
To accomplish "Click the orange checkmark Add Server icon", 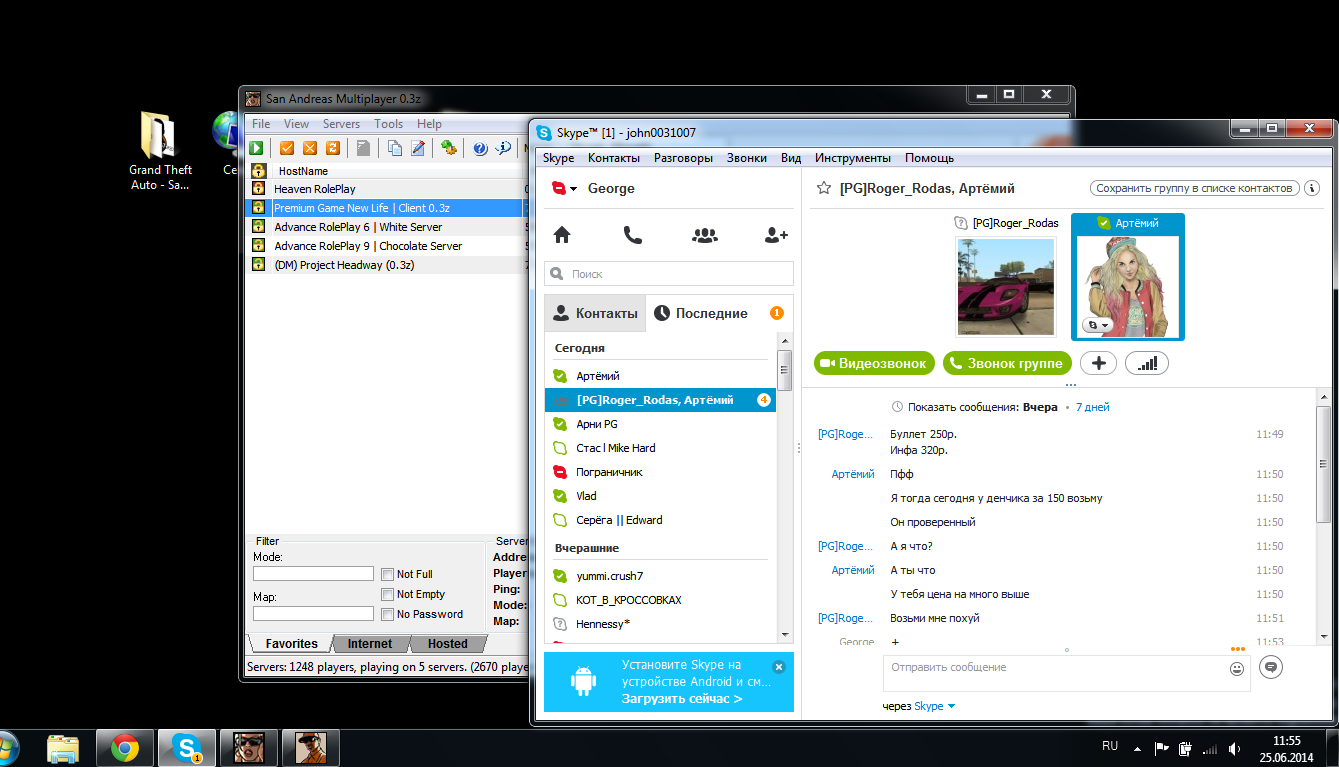I will point(287,148).
